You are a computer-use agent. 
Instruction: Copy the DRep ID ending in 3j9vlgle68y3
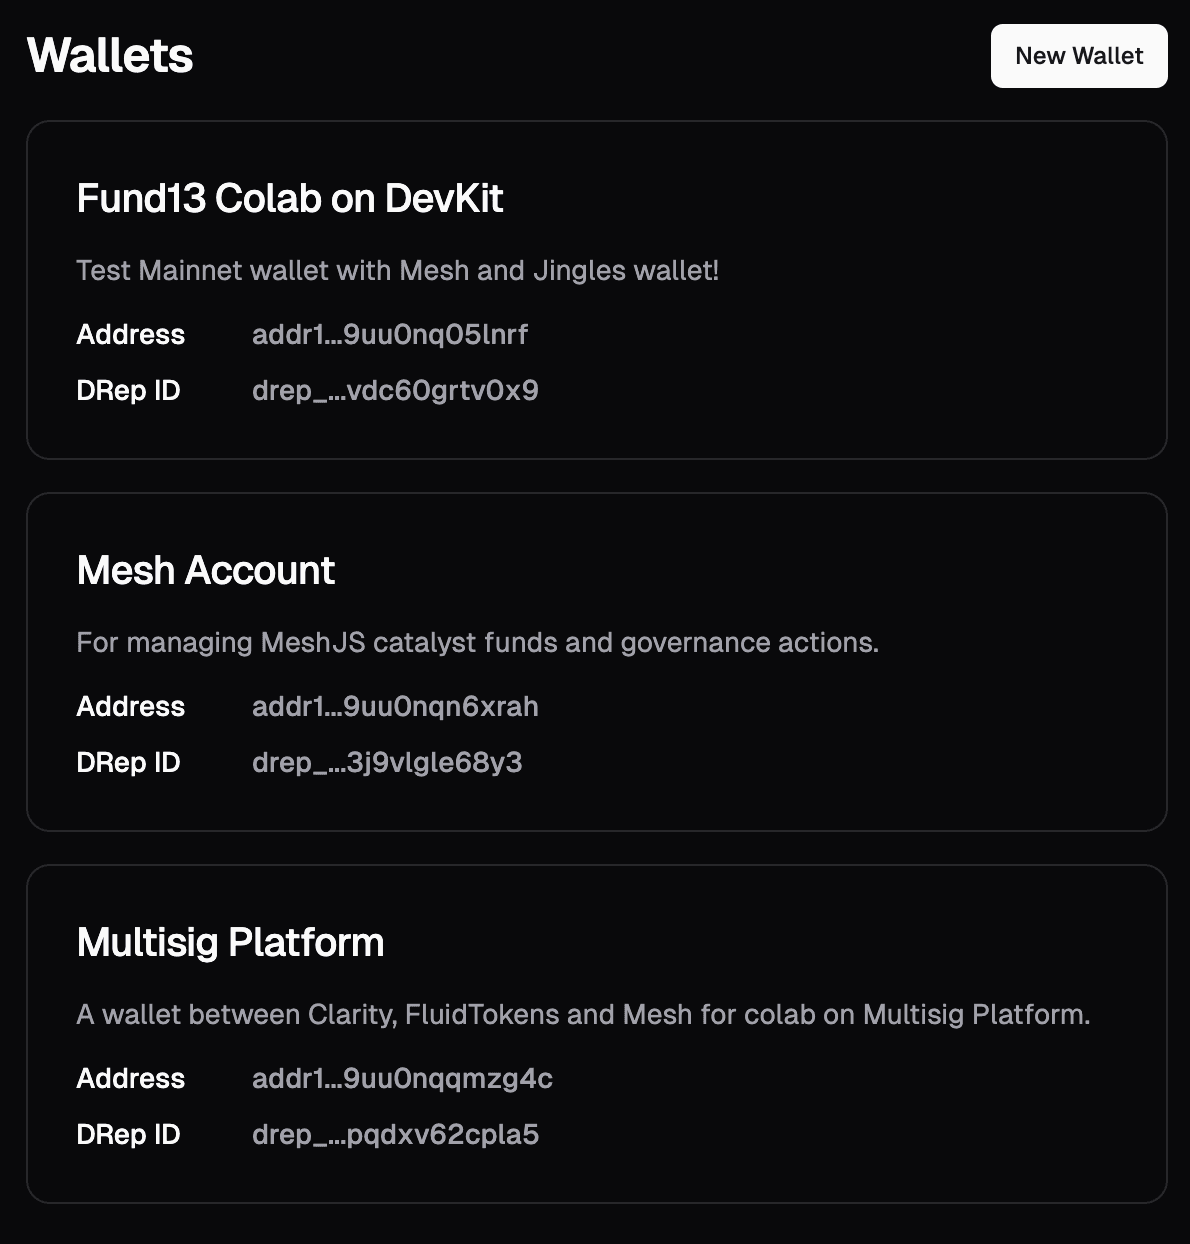click(387, 762)
